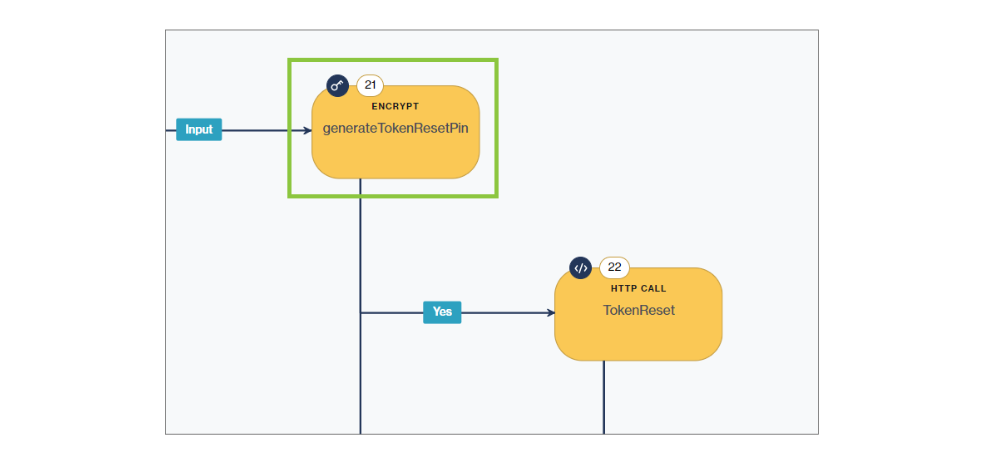Click the vertical connector leaving the TokenReset node
The image size is (983, 449).
[x=604, y=400]
